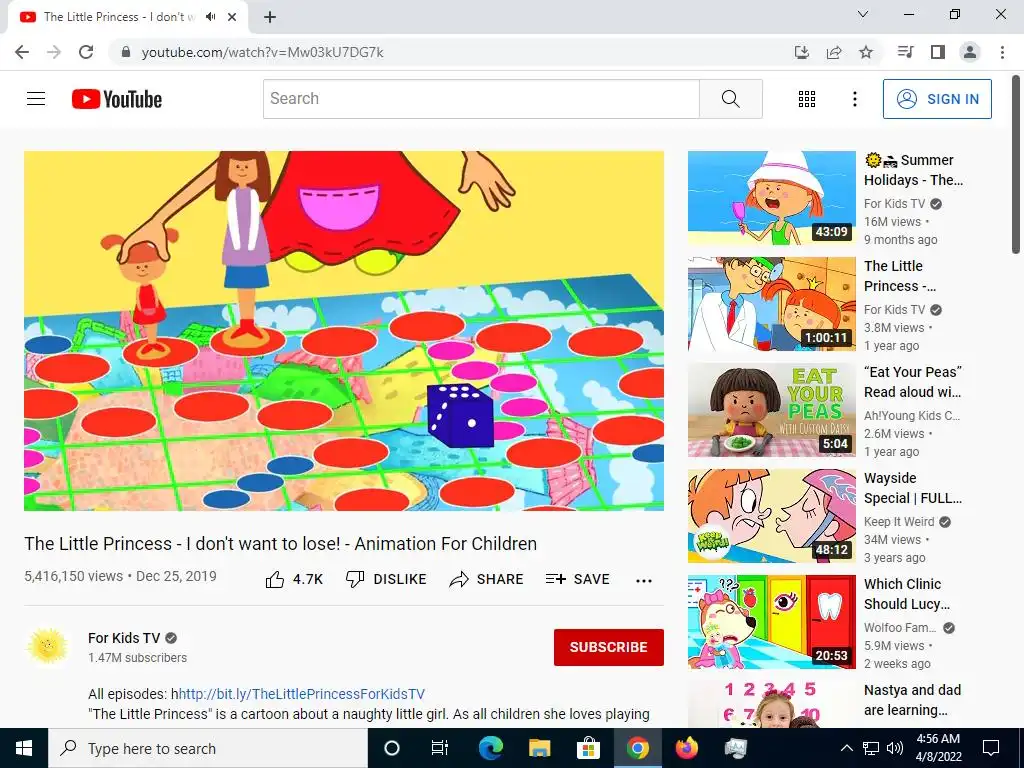Go back in browser history
The width and height of the screenshot is (1024, 768).
coord(22,52)
